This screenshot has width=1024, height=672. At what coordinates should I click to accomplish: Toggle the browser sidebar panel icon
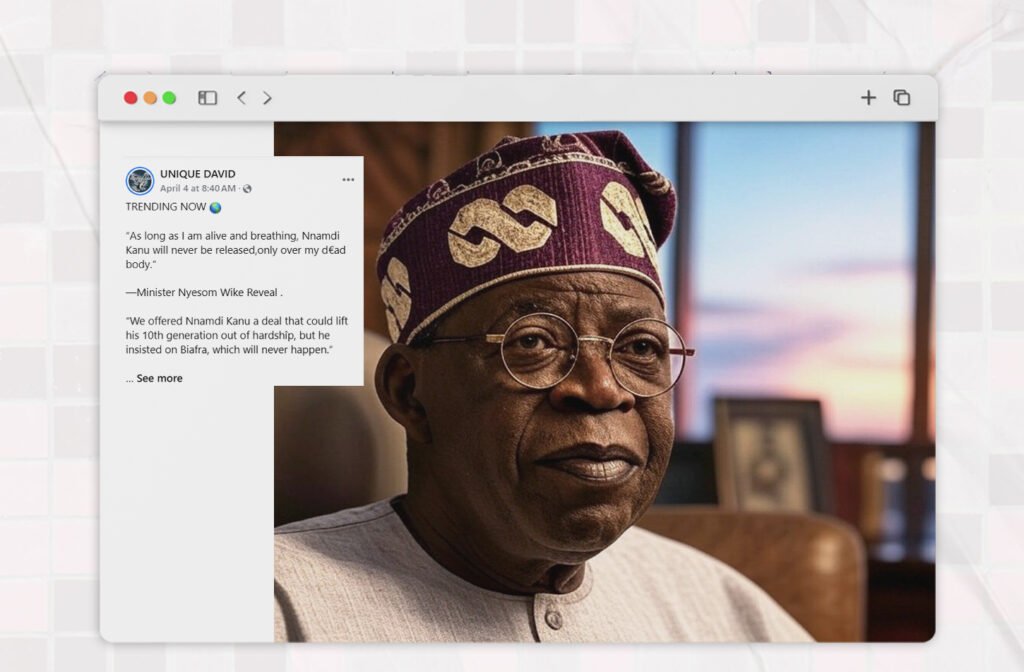[207, 98]
